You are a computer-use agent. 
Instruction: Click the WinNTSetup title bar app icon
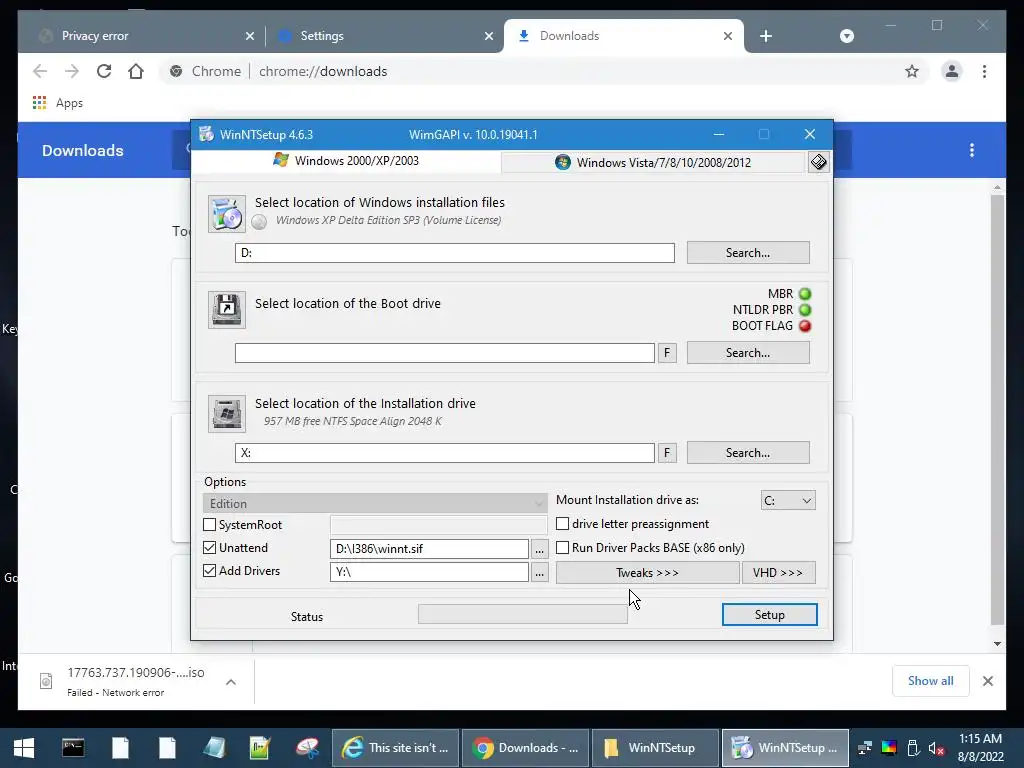206,135
